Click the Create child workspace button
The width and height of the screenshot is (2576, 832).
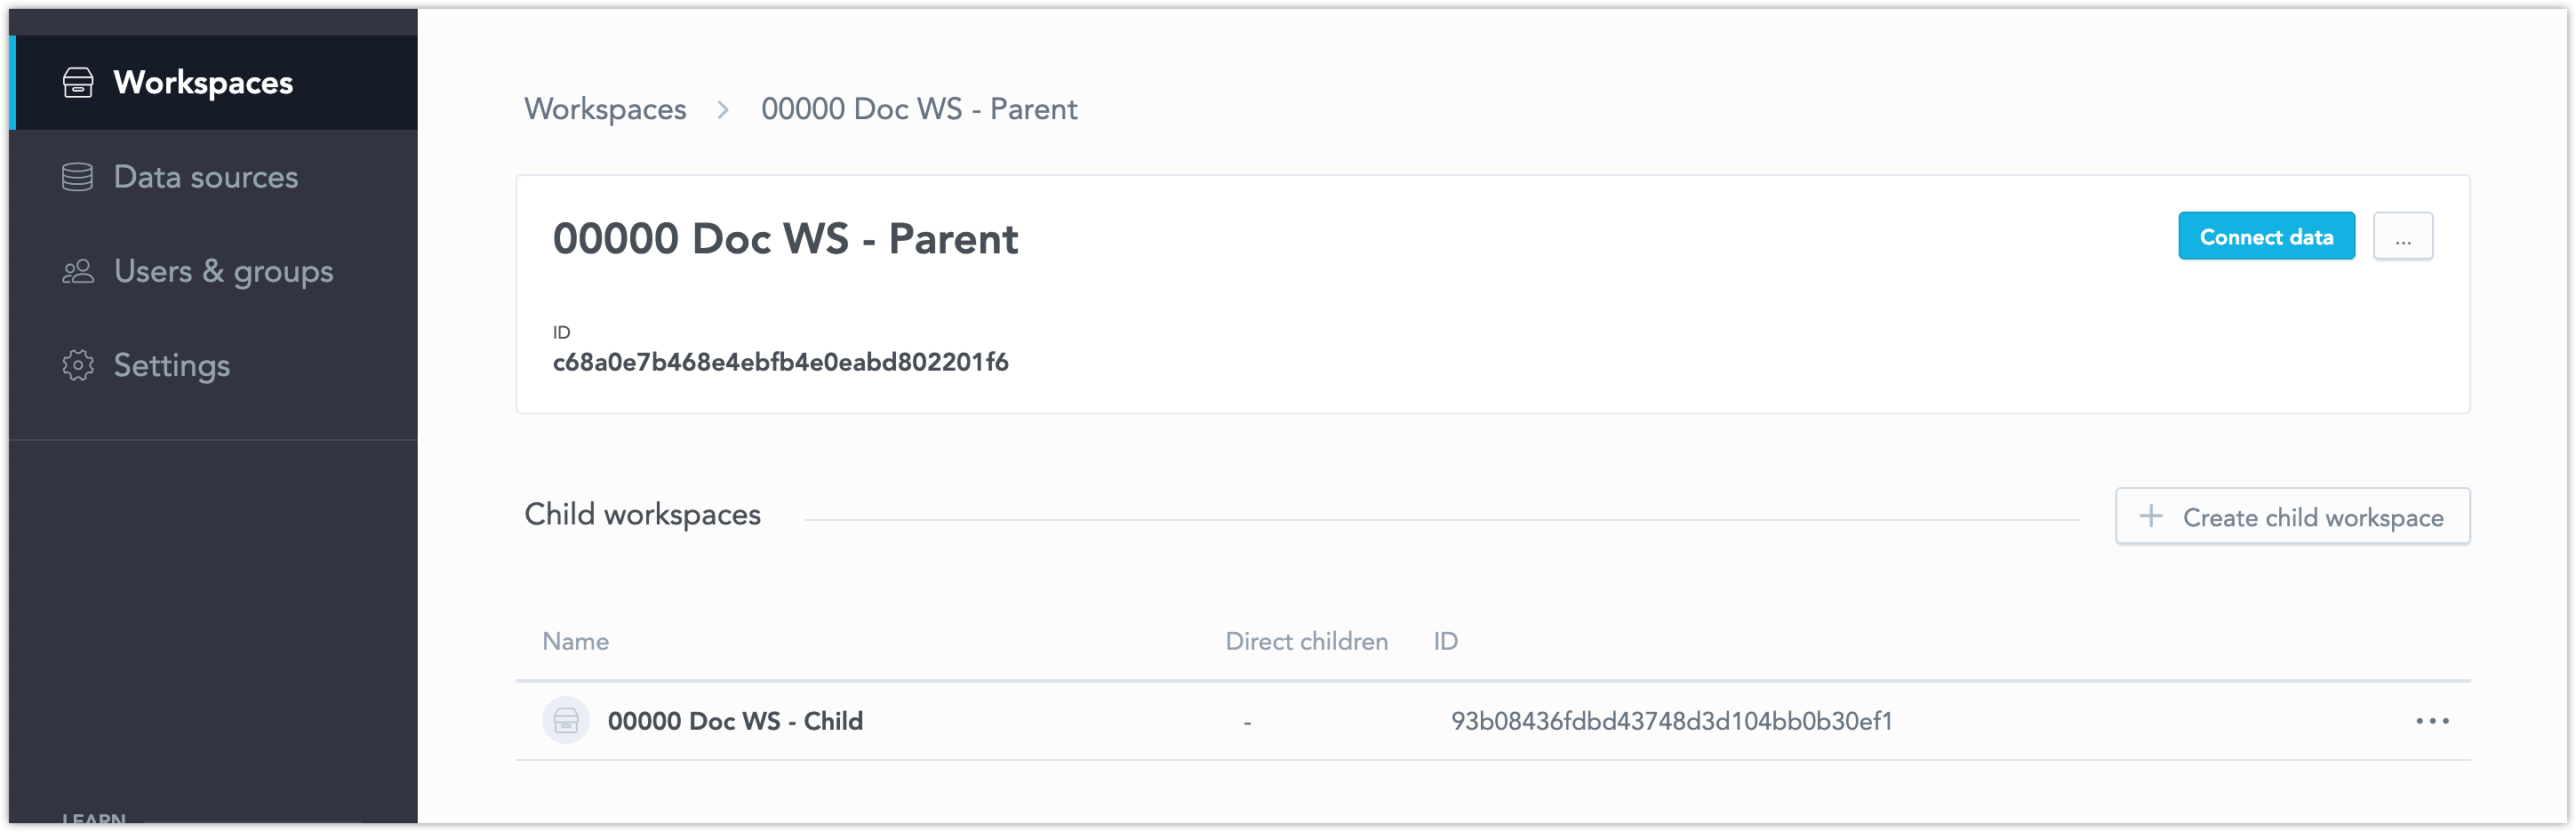point(2292,516)
